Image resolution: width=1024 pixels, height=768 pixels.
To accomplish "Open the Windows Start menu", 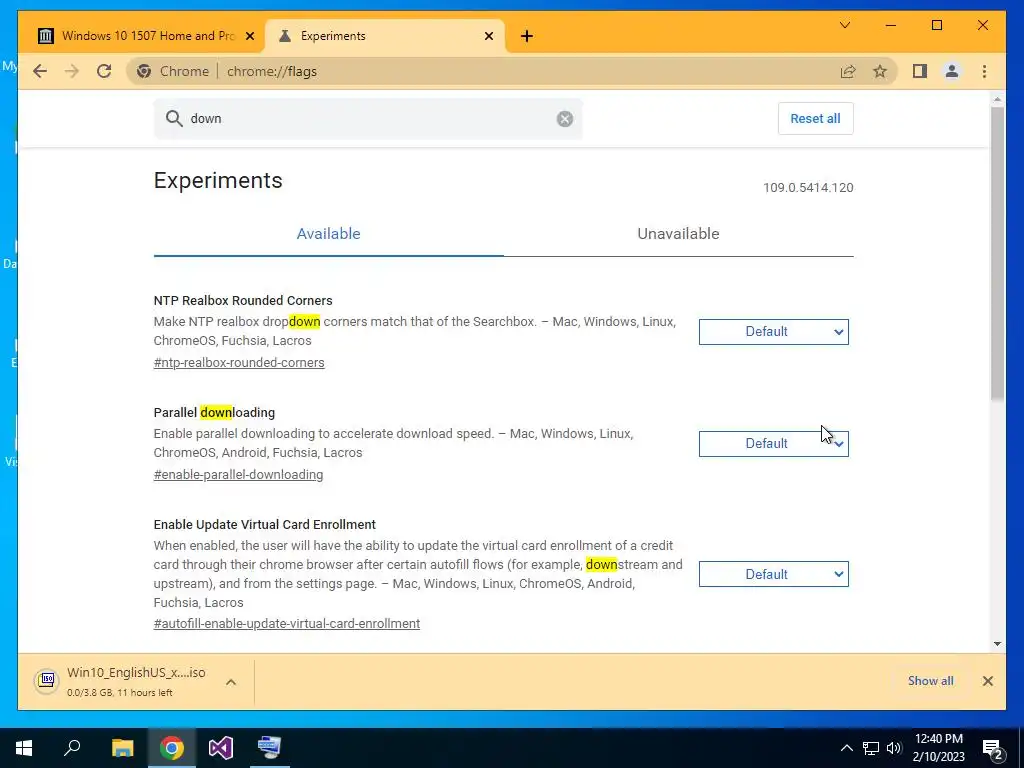I will pyautogui.click(x=24, y=748).
